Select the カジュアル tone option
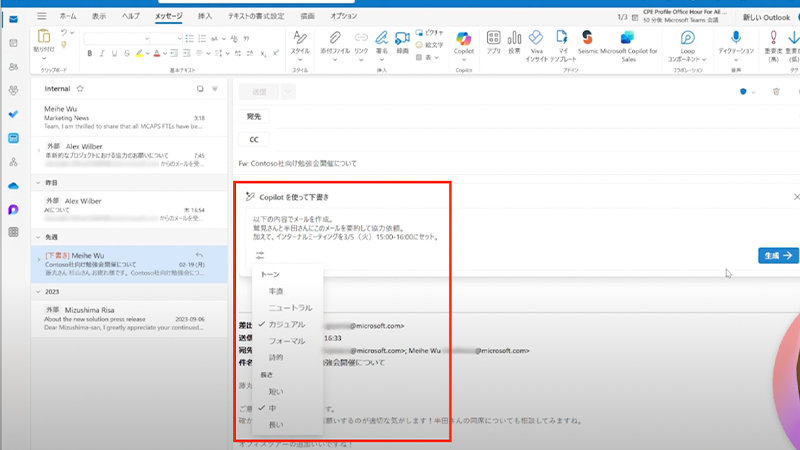Viewport: 800px width, 450px height. pos(288,324)
